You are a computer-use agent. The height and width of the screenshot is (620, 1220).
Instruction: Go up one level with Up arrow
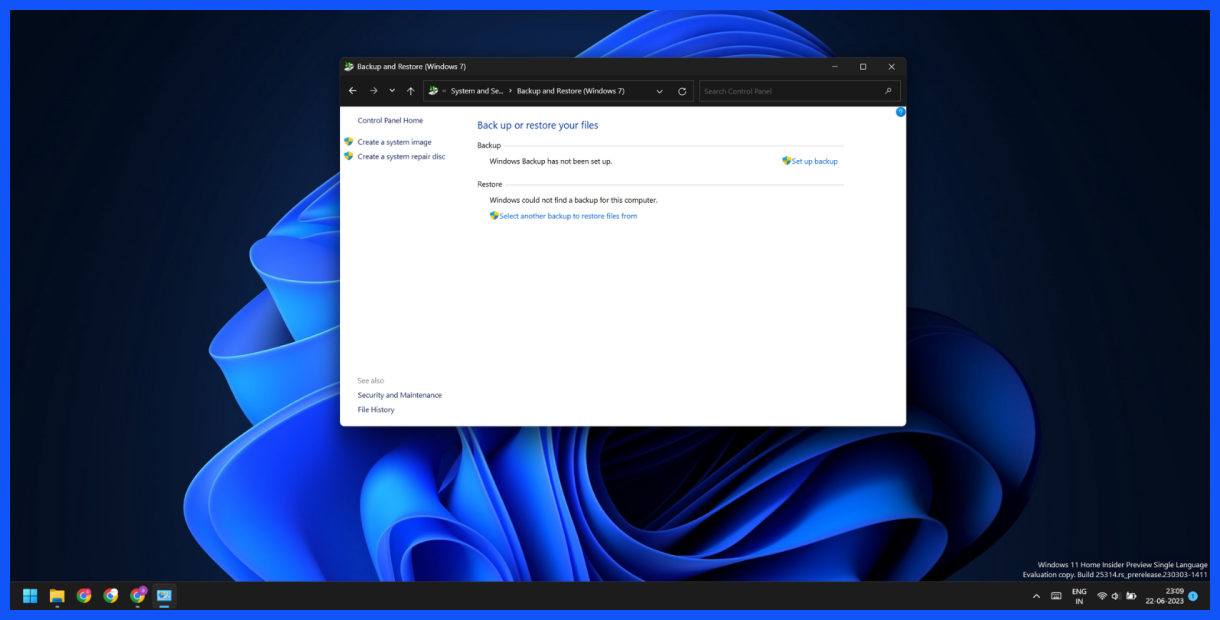click(x=410, y=91)
